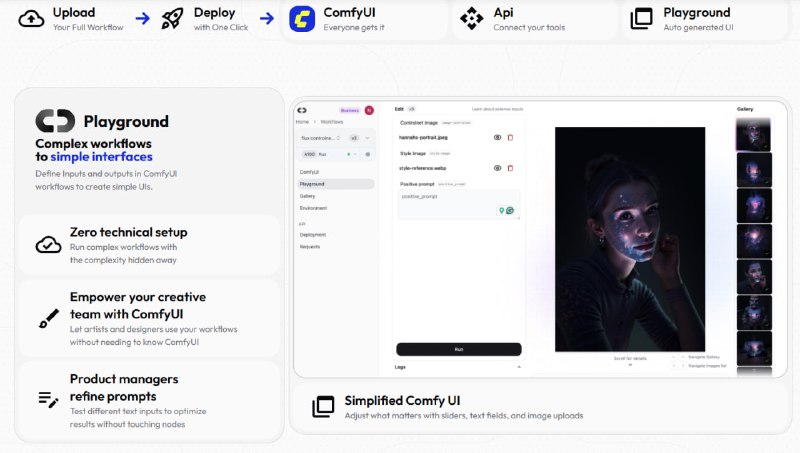Click the hannahs-portrait.jpeg file name
800x453 pixels.
[x=423, y=137]
